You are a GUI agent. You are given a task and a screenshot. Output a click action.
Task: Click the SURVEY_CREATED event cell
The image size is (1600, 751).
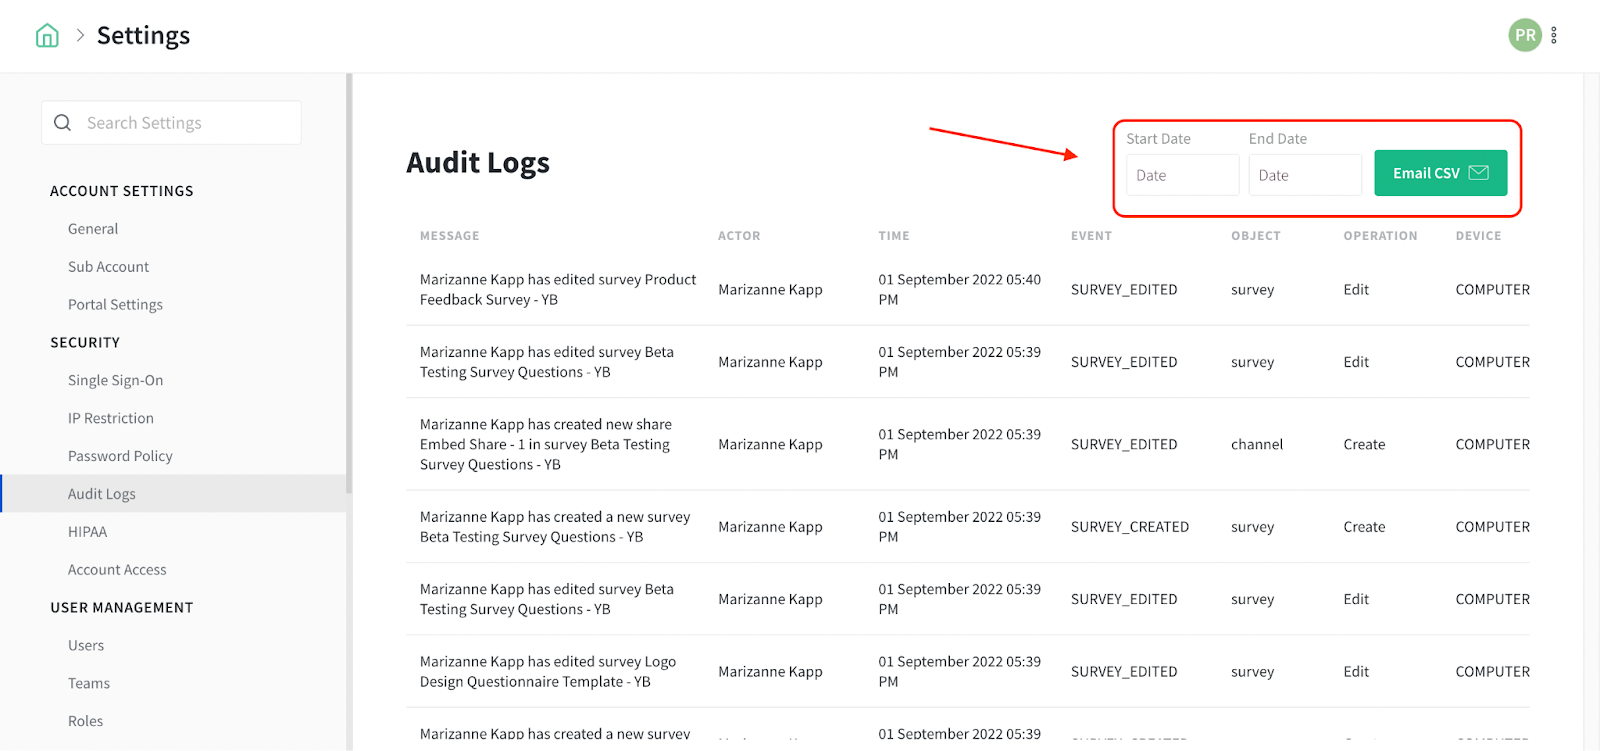pos(1130,527)
